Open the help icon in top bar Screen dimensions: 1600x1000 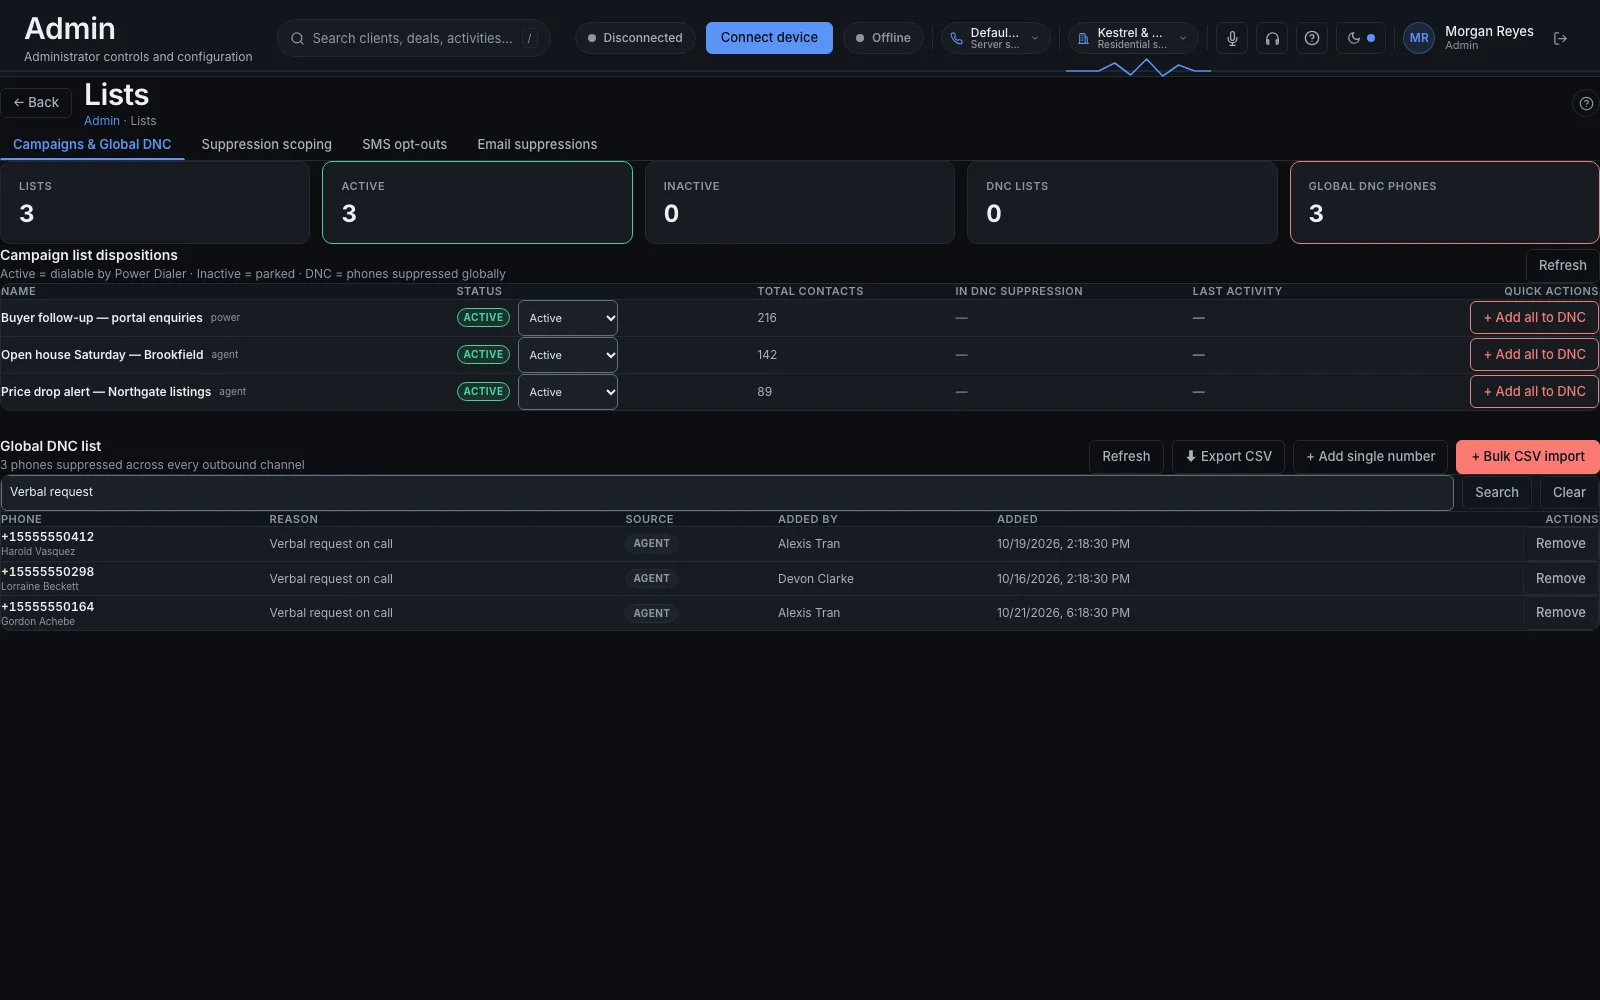point(1312,38)
